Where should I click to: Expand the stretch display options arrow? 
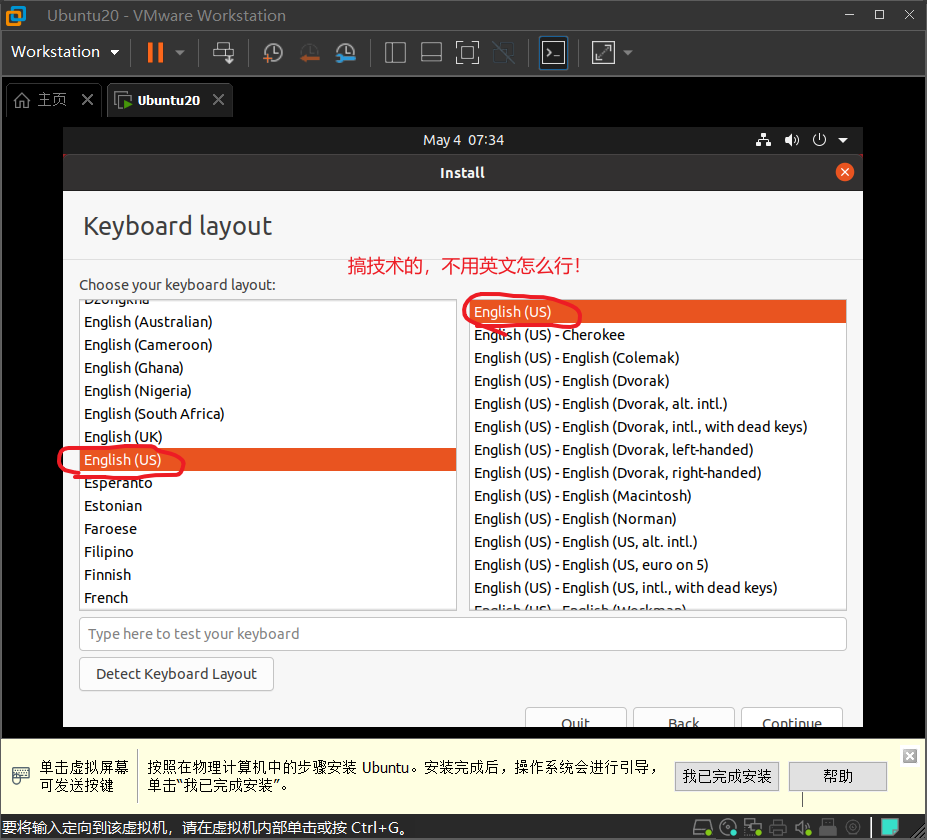(628, 53)
